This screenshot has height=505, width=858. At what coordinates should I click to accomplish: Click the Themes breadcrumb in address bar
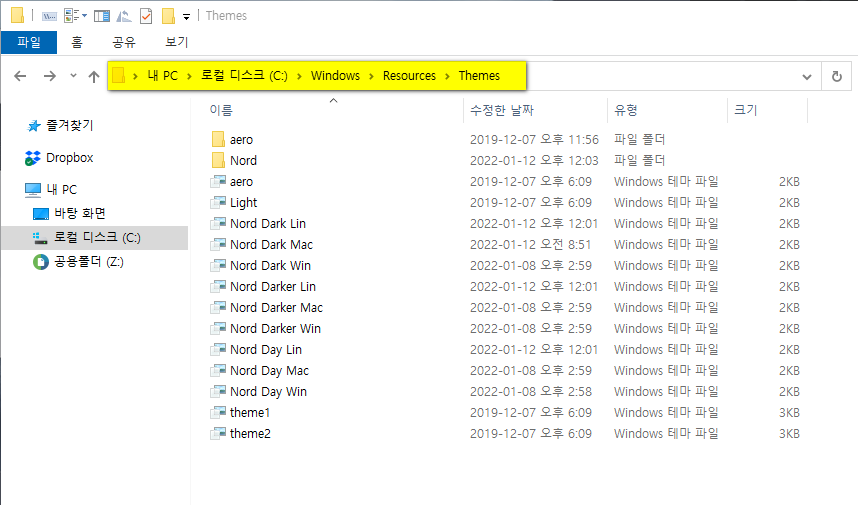479,76
